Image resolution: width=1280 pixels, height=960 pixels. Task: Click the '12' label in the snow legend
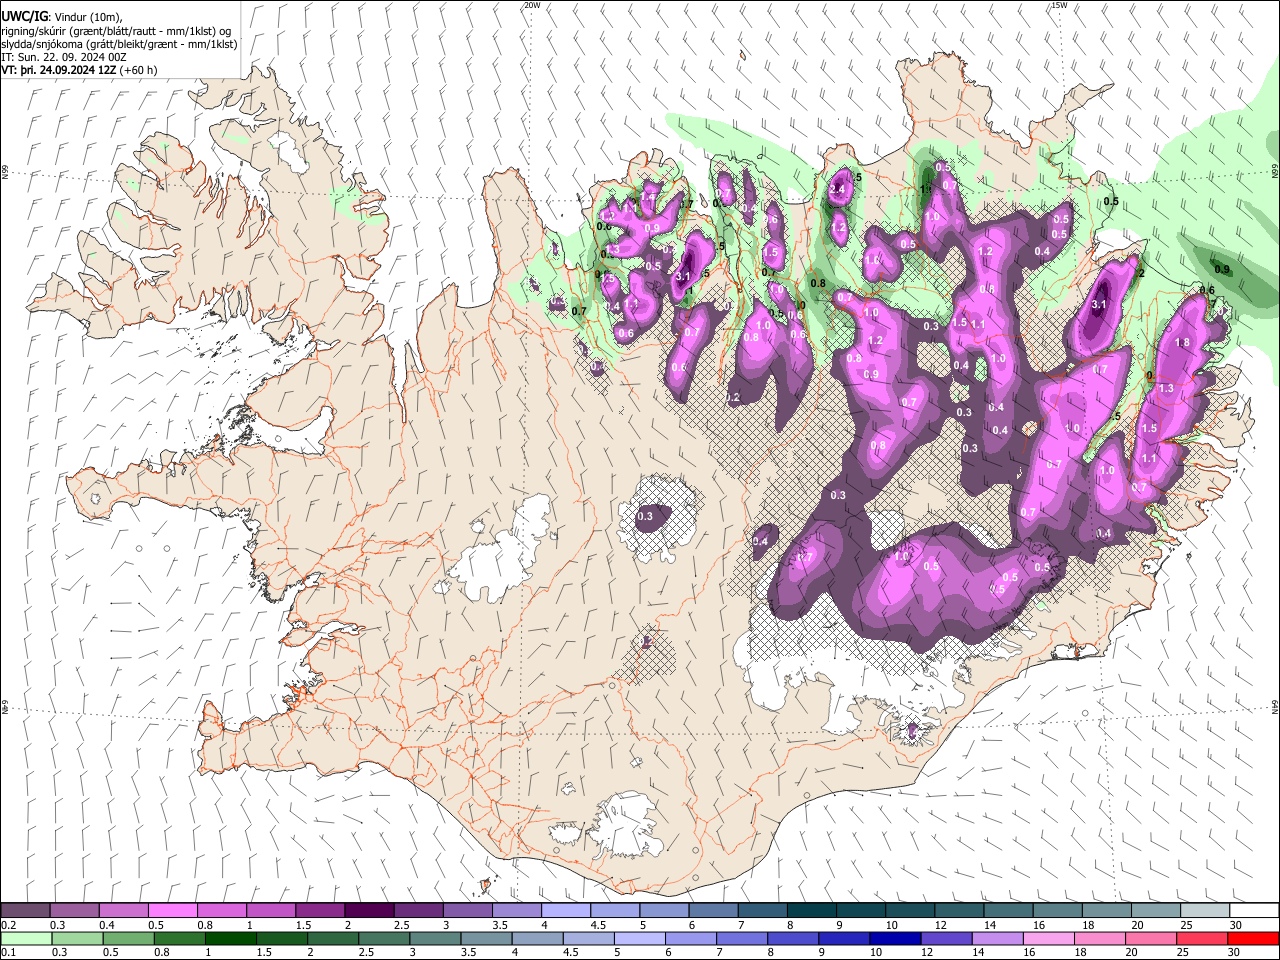940,925
